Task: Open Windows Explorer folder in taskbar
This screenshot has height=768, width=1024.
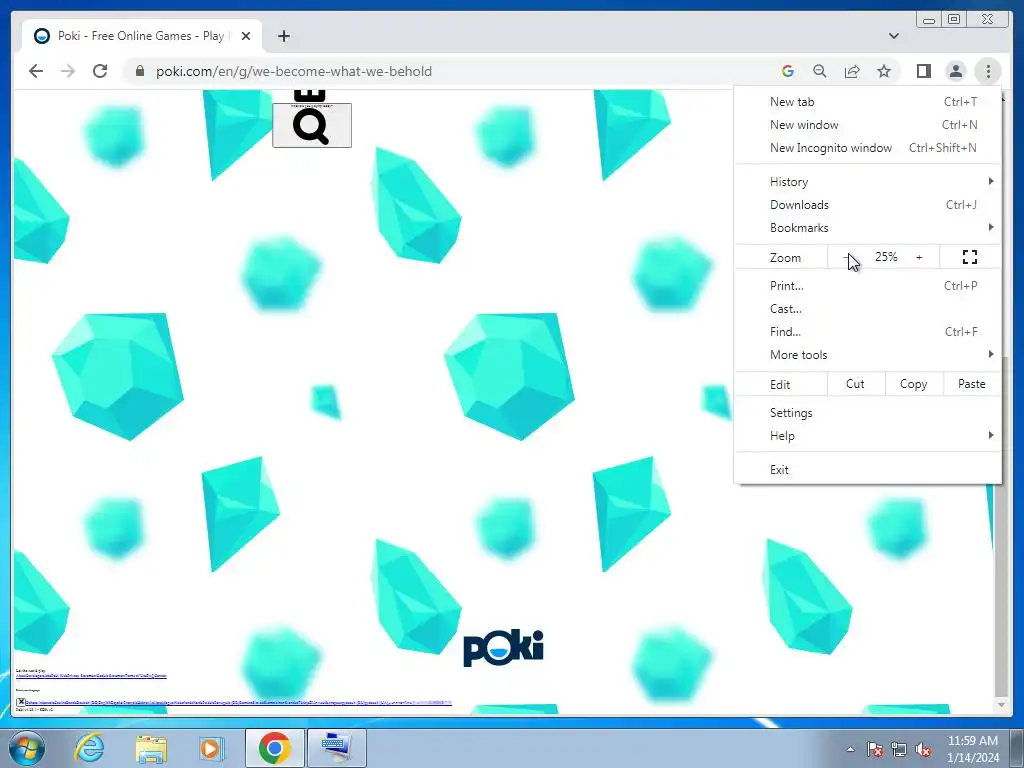Action: pos(151,748)
